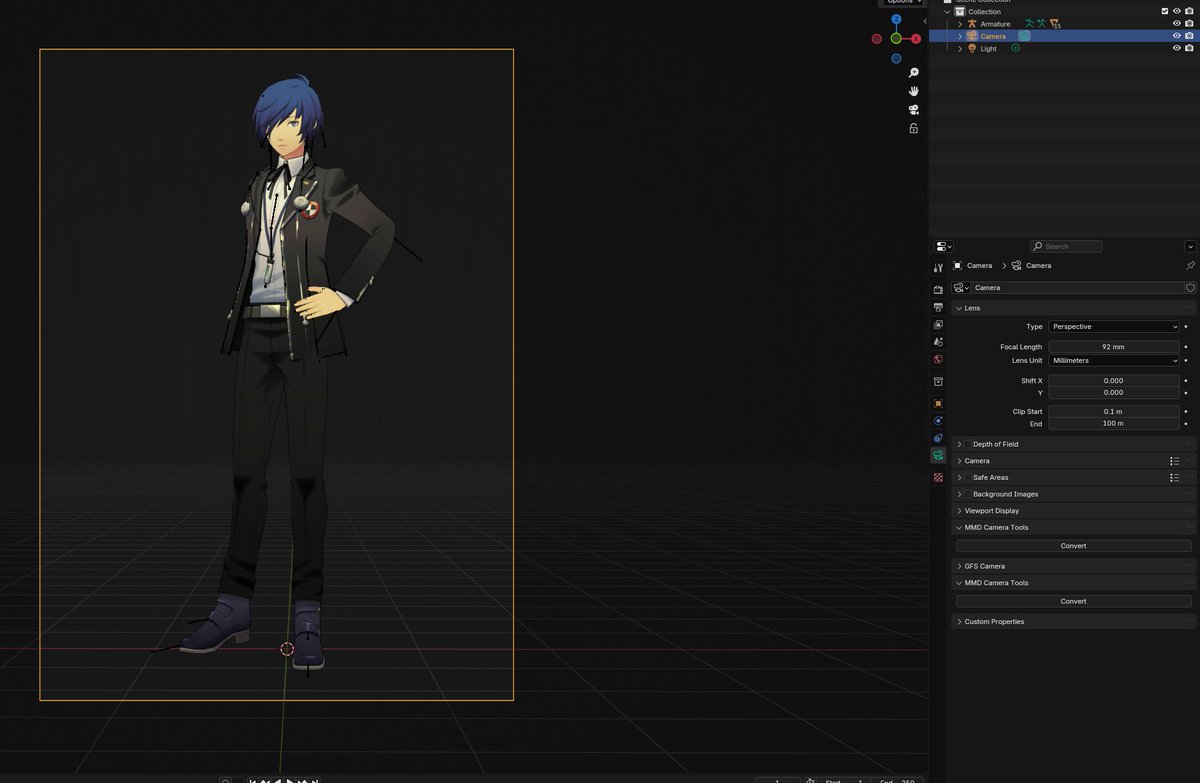Enable the Background Images checkbox
The width and height of the screenshot is (1200, 783).
pos(967,494)
